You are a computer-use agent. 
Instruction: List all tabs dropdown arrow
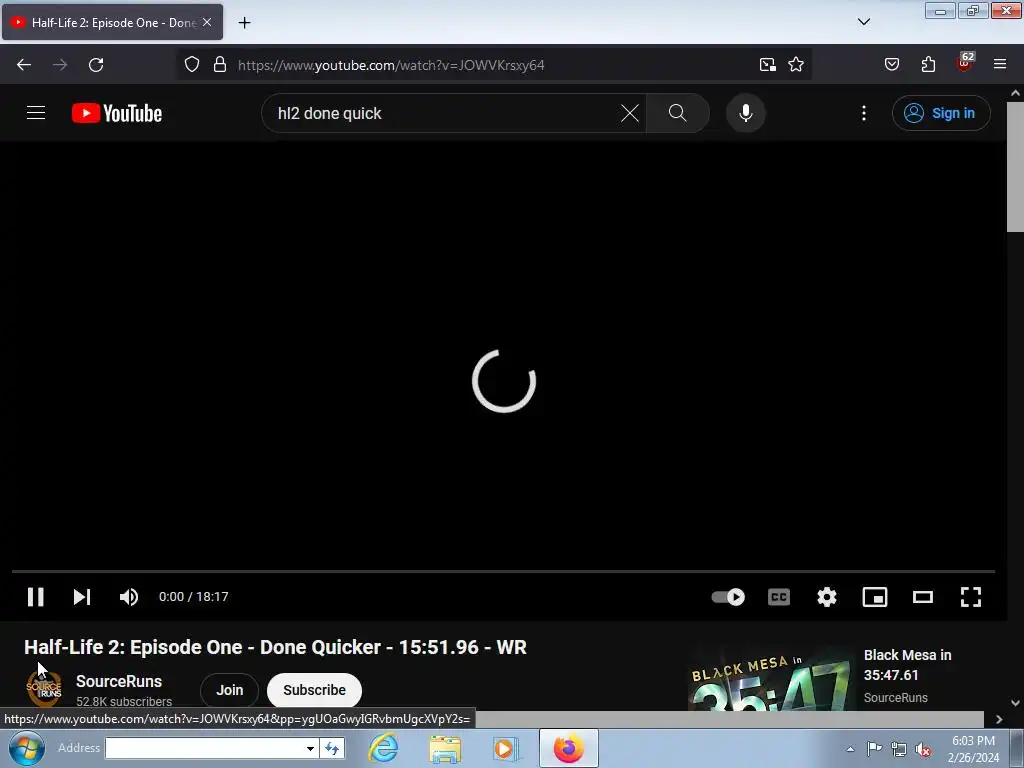864,22
